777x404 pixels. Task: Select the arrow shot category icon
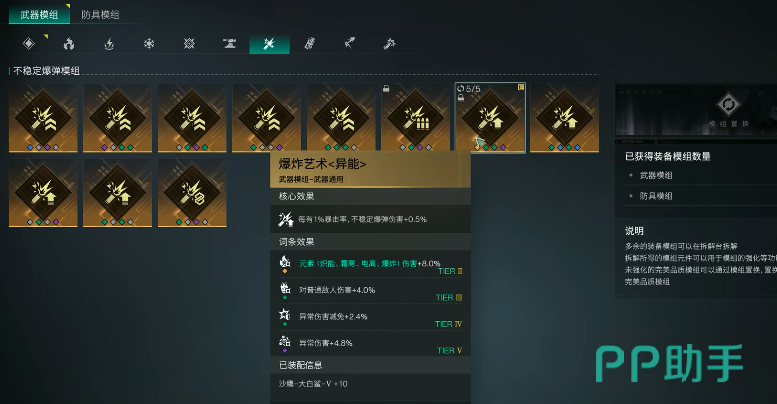[350, 44]
